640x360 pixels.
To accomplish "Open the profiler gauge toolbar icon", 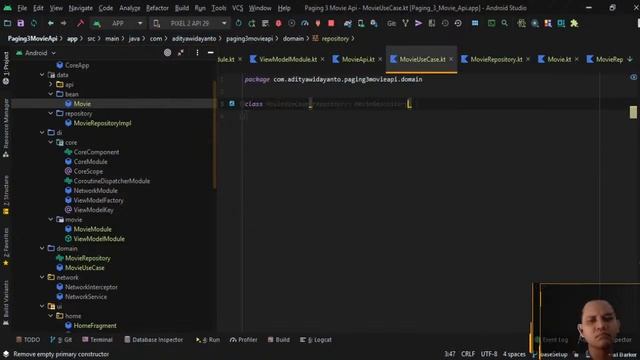I will coord(305,23).
